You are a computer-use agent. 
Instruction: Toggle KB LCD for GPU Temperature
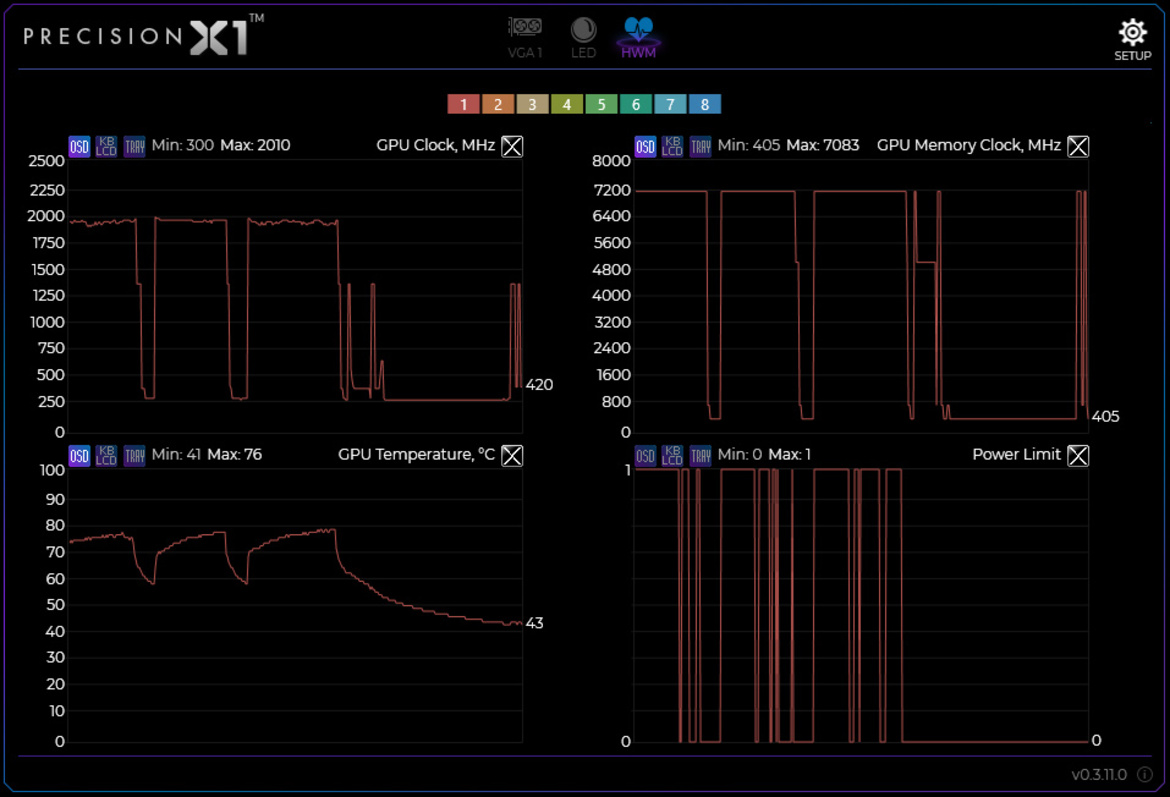pos(107,455)
